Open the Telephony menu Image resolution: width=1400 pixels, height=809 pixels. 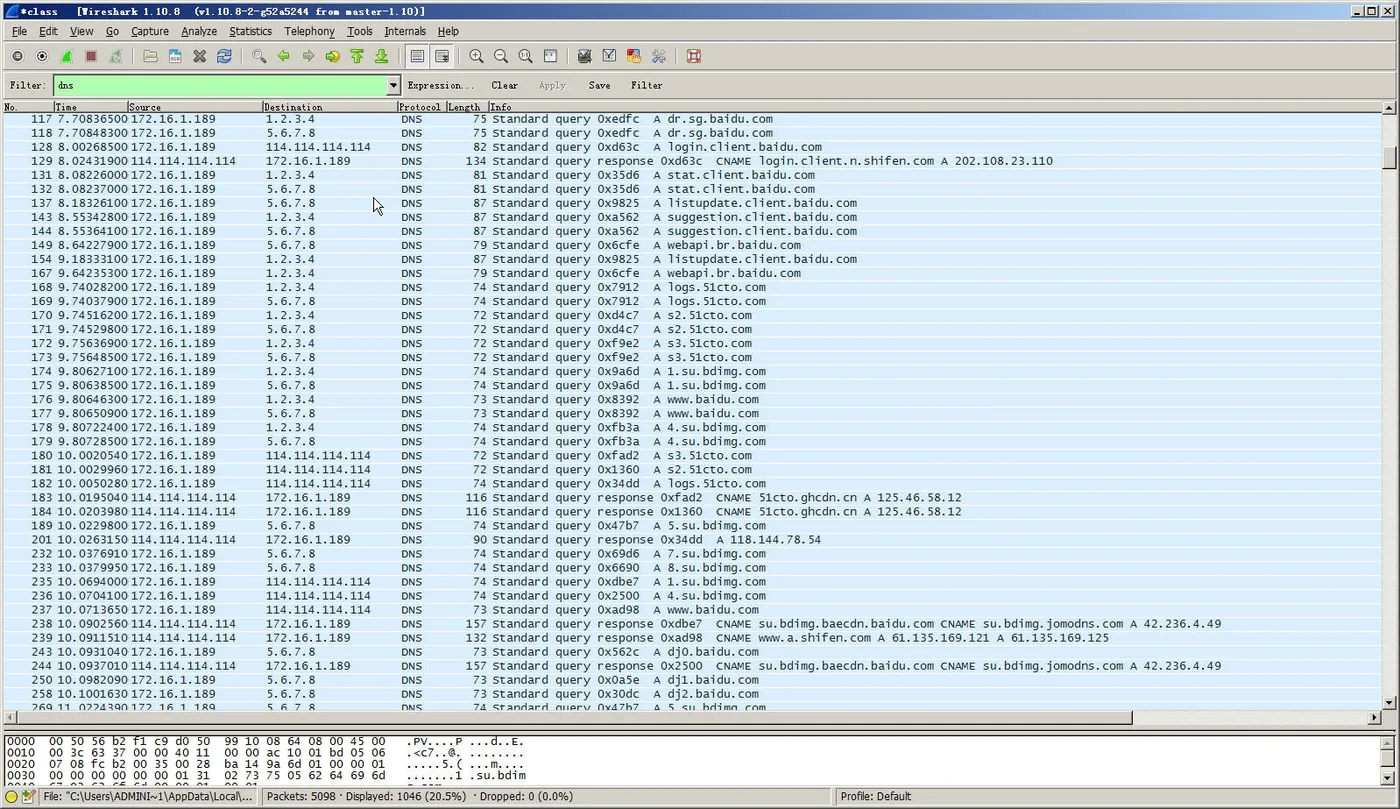coord(309,31)
